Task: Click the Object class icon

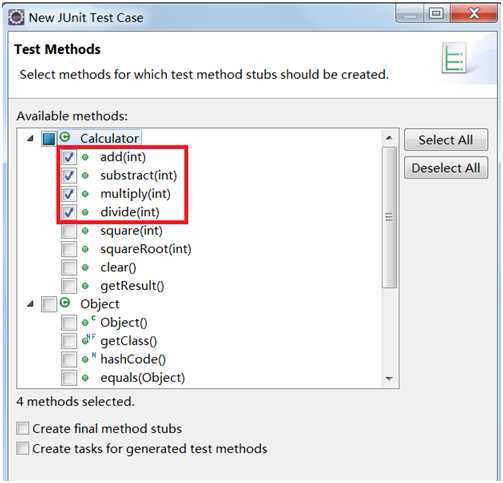Action: (x=65, y=303)
